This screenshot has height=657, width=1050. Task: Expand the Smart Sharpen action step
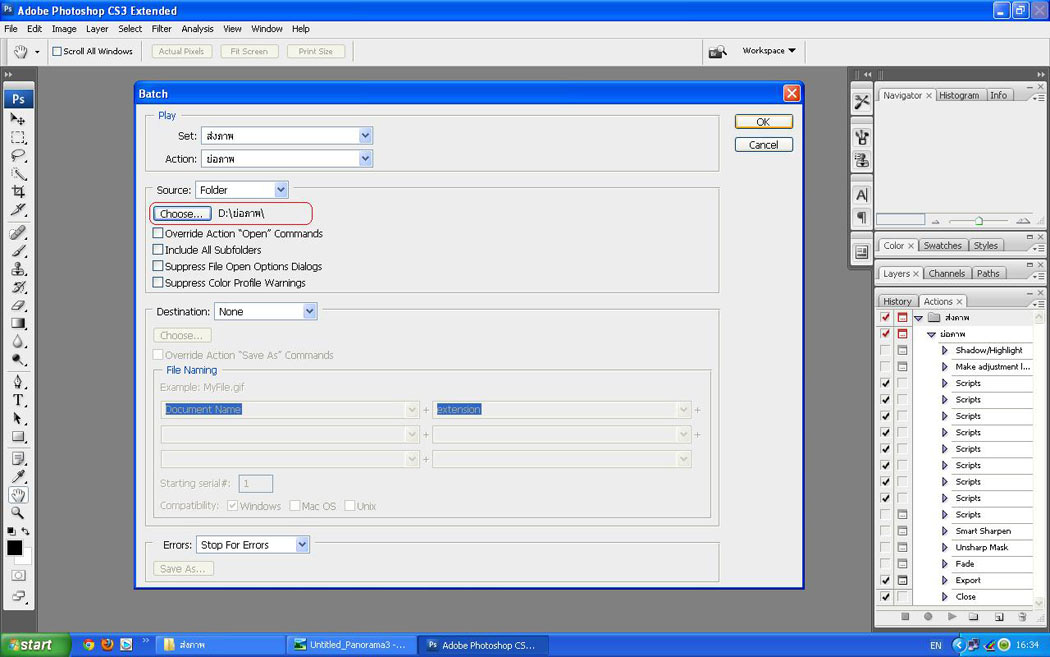click(944, 531)
